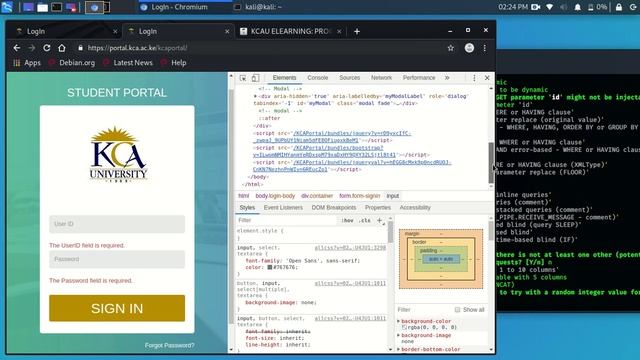The image size is (640, 360).
Task: Open the Chromium profile avatar
Action: 469,48
